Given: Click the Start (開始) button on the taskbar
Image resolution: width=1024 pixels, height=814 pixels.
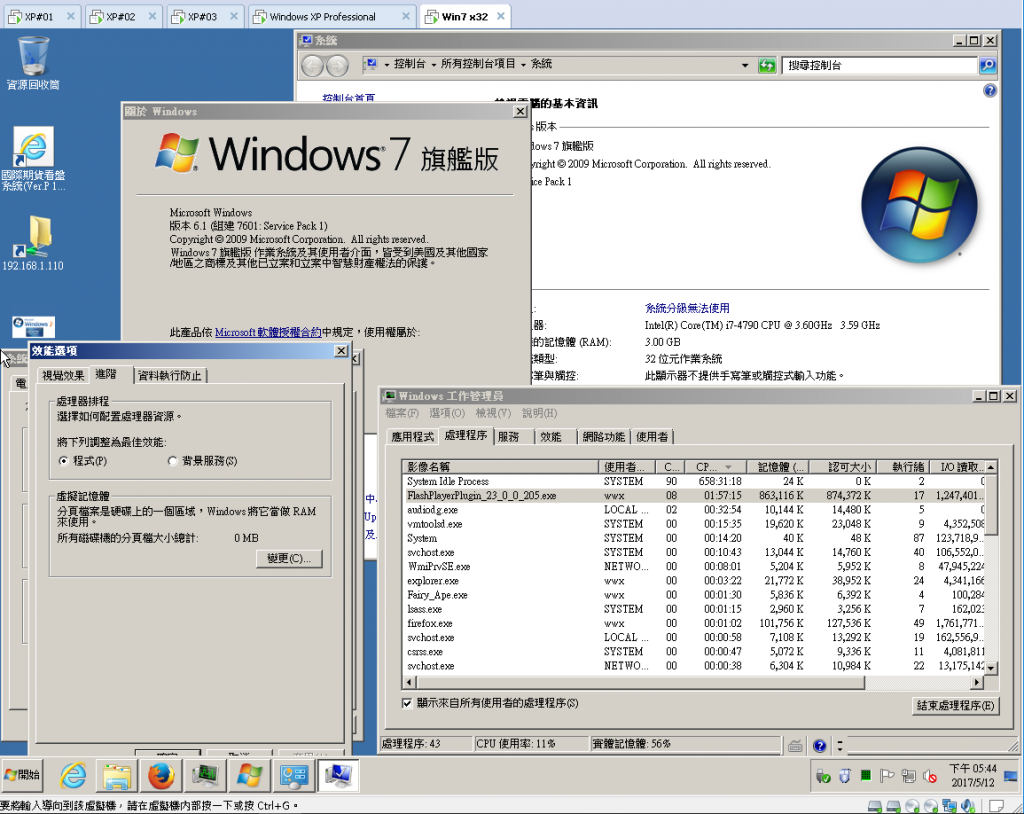Looking at the screenshot, I should [22, 775].
